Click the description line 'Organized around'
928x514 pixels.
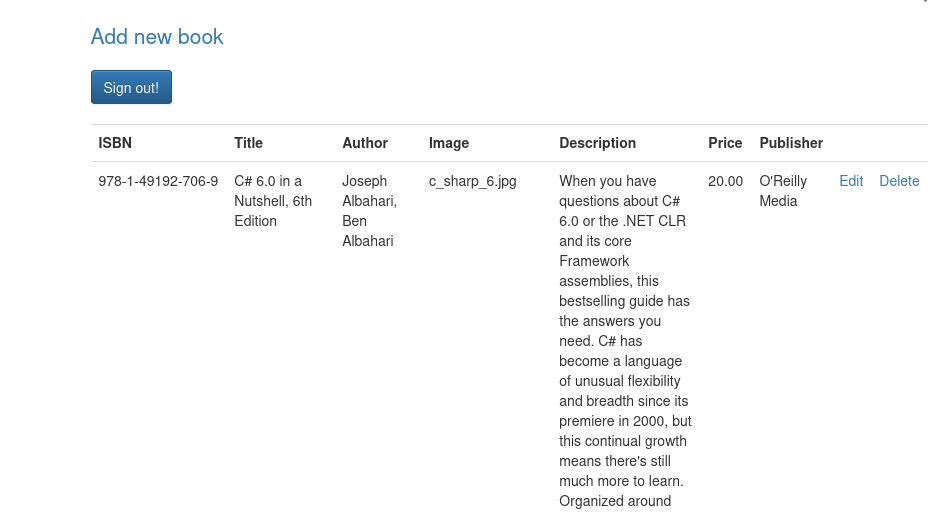(615, 501)
